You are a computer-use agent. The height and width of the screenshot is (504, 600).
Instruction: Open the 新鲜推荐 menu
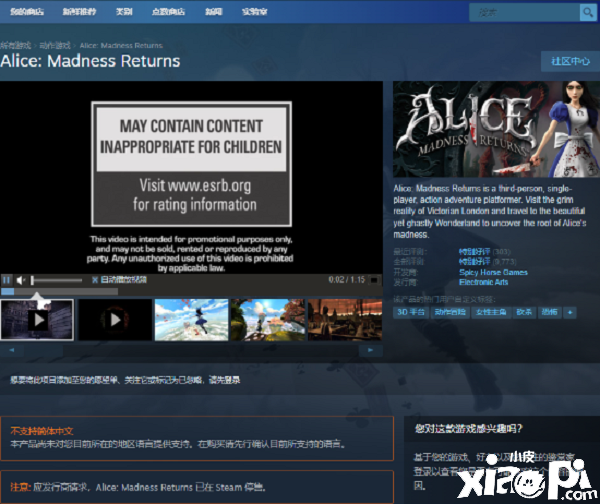(x=79, y=12)
